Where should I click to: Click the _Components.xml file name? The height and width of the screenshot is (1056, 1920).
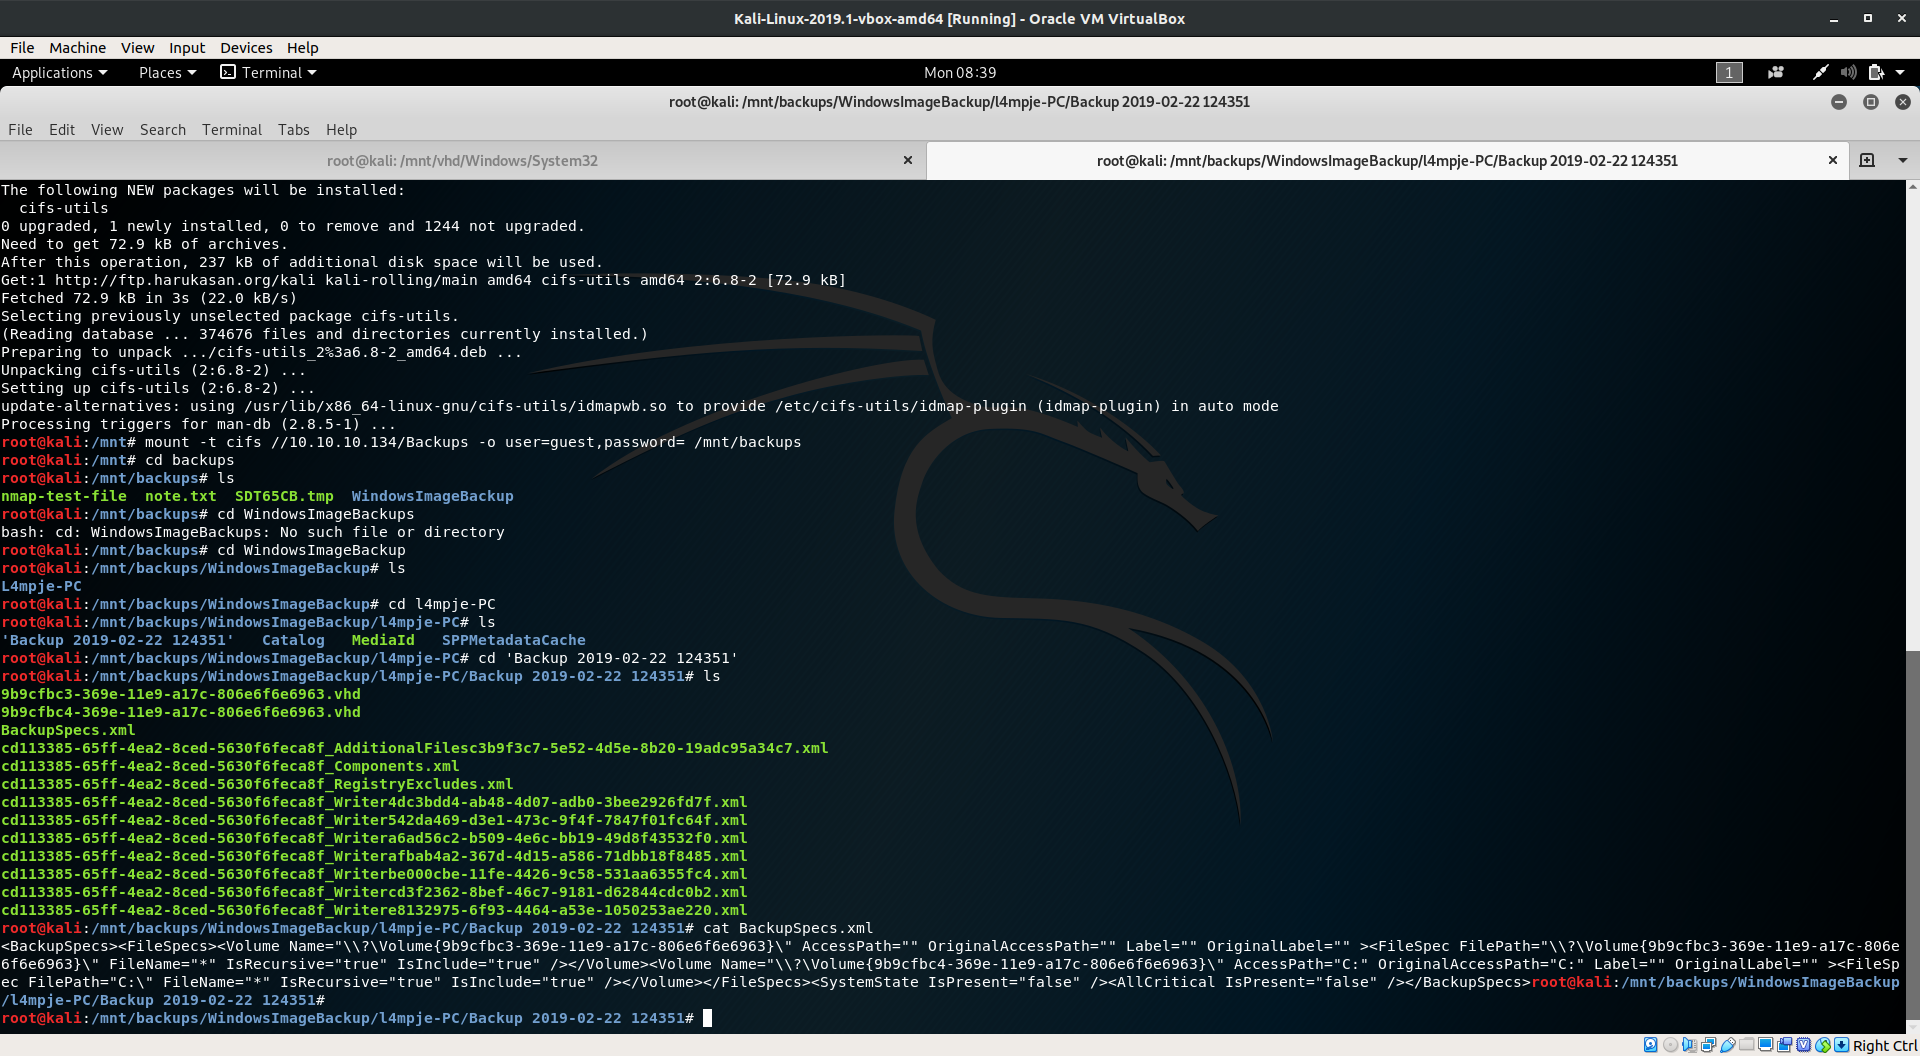click(x=230, y=766)
